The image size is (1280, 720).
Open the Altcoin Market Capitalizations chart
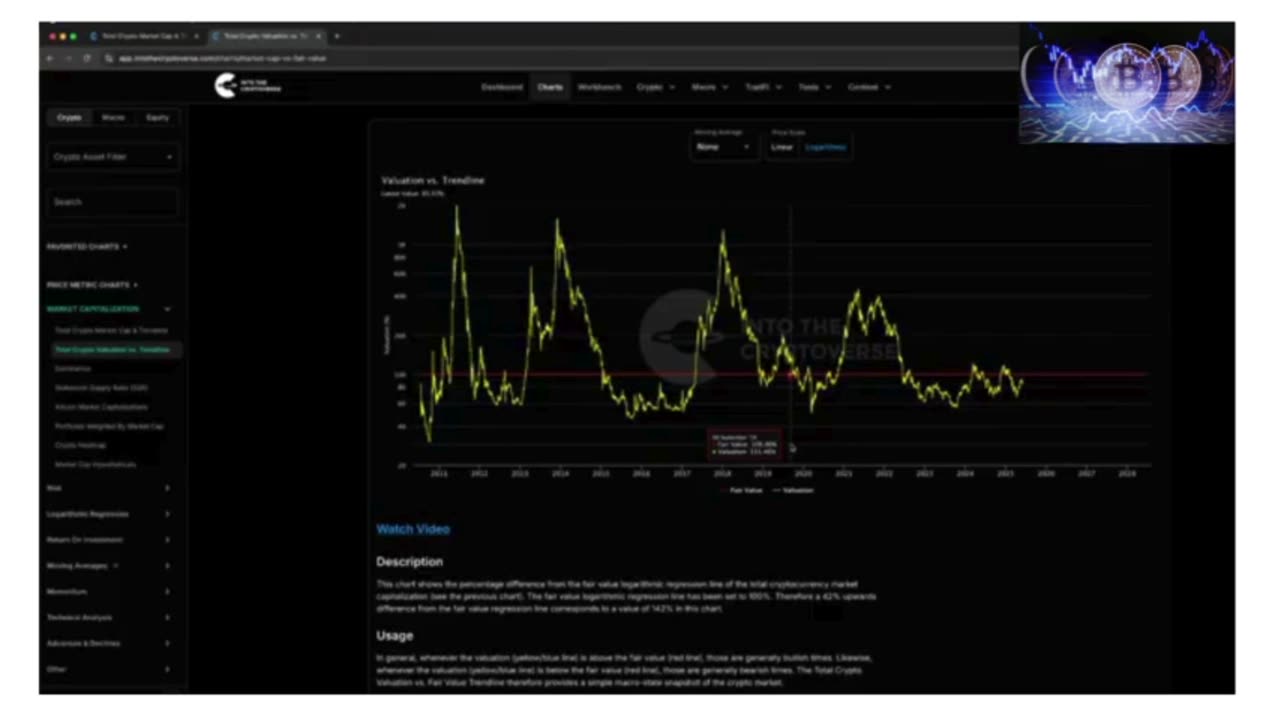pyautogui.click(x=101, y=407)
